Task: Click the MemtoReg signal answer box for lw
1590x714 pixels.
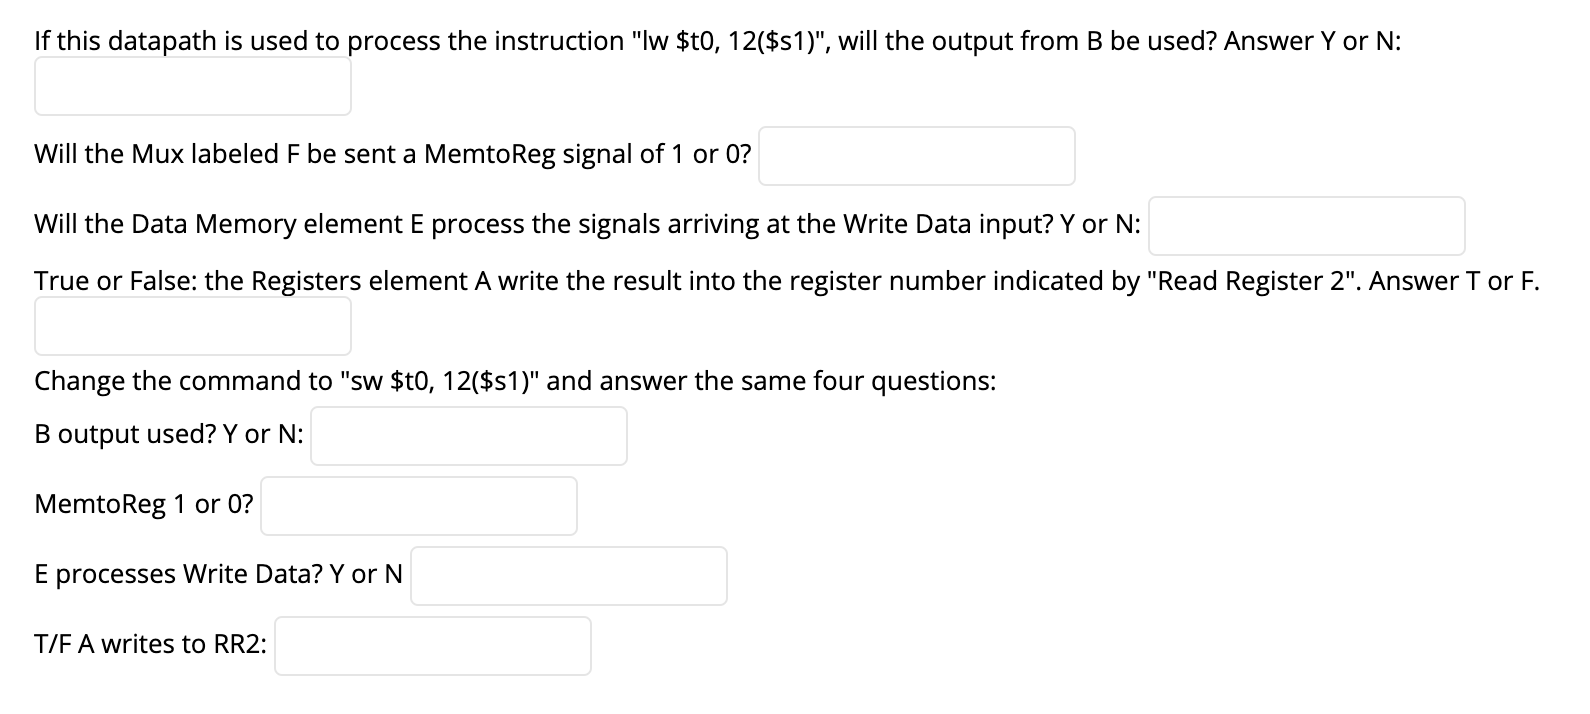Action: 915,156
